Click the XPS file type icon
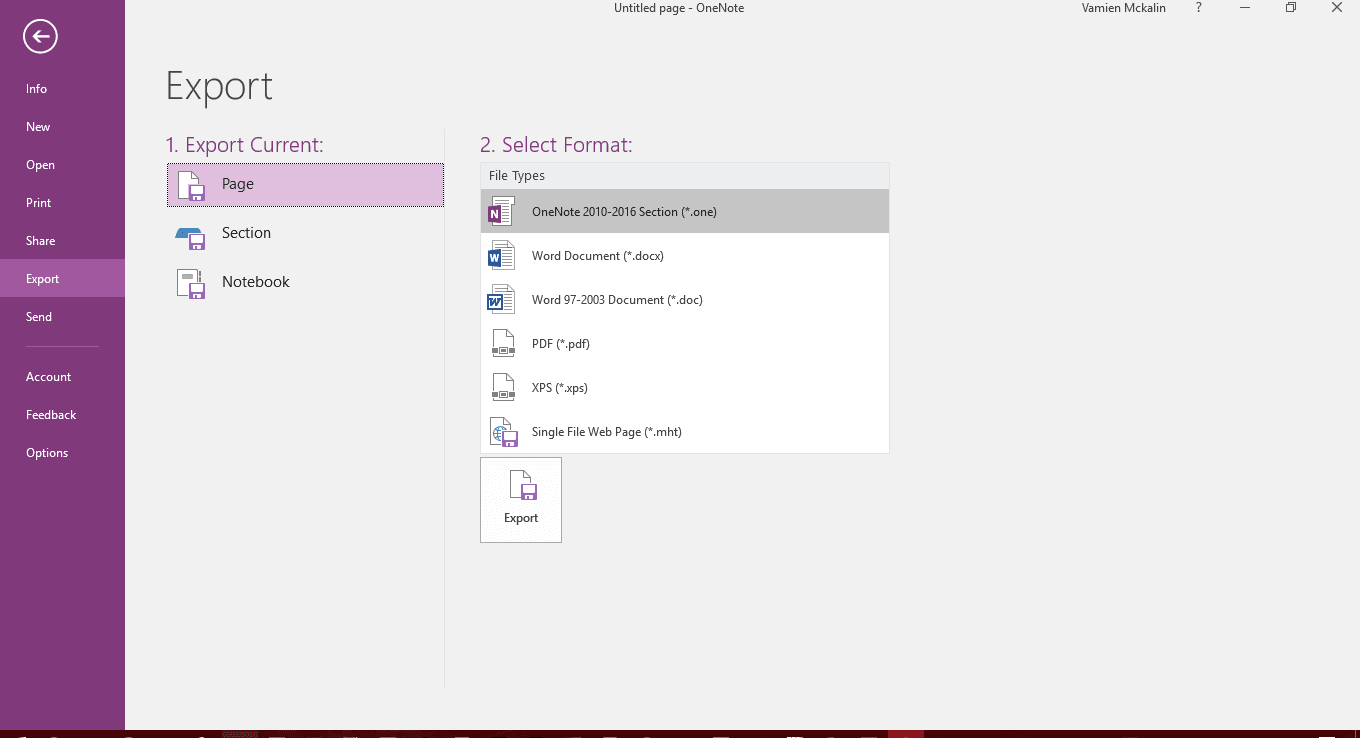 click(x=503, y=388)
